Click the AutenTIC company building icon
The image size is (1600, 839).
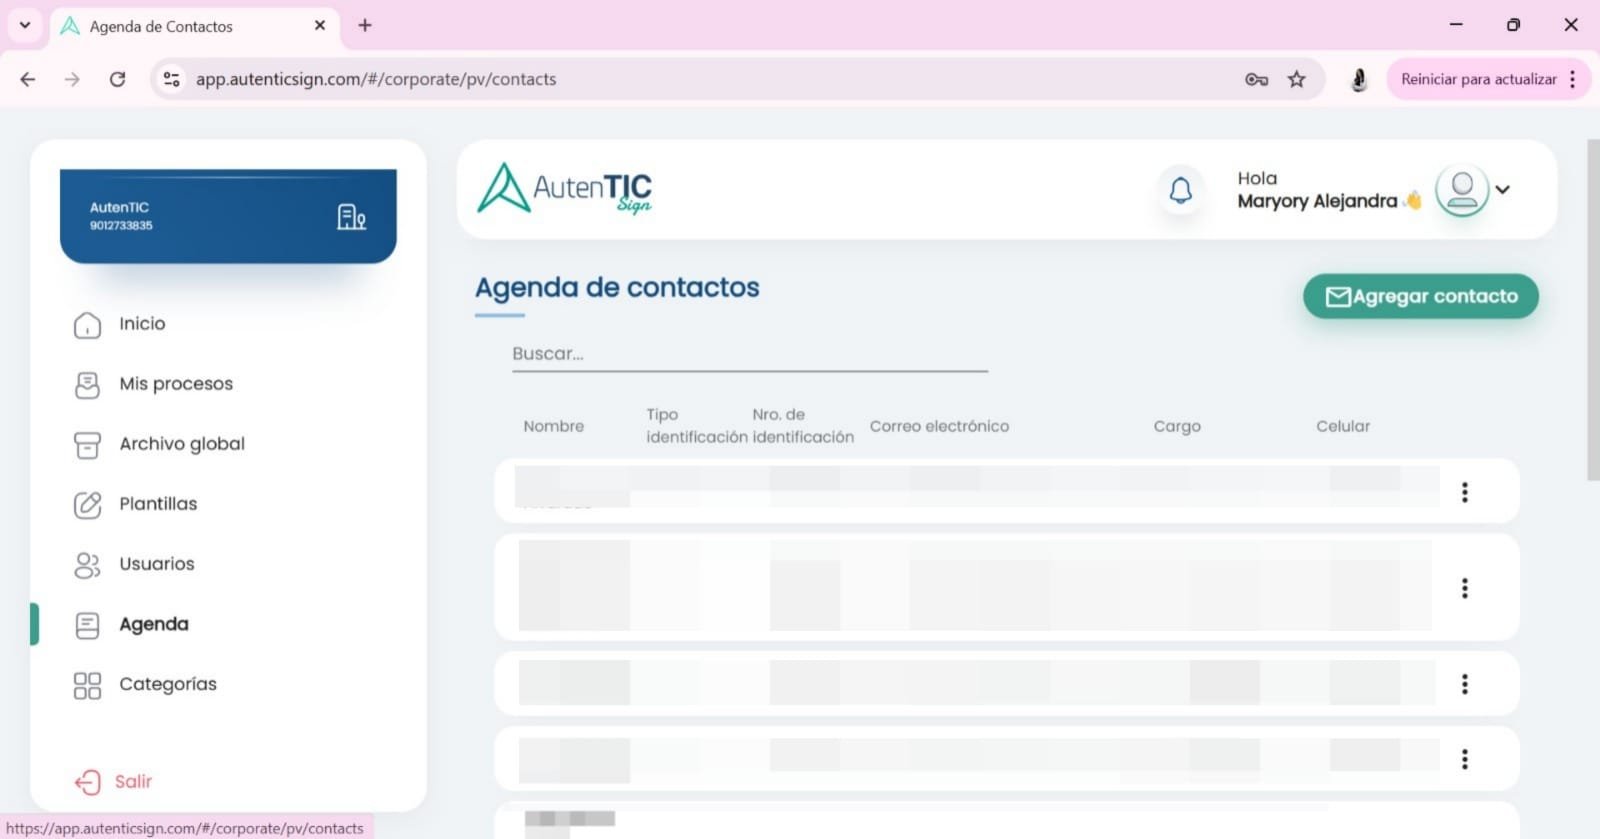(x=351, y=217)
